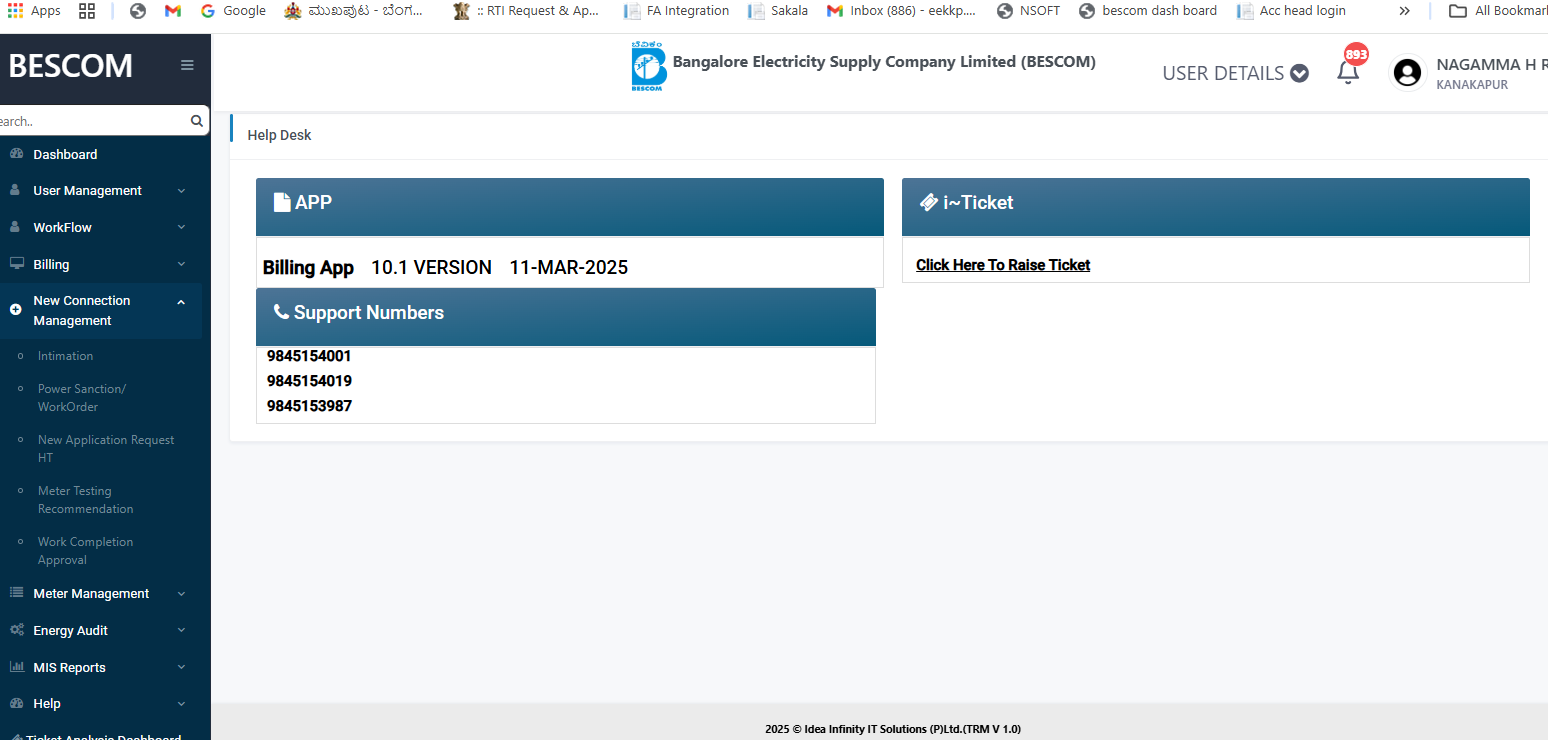
Task: Focus the sidebar search input field
Action: coord(95,121)
